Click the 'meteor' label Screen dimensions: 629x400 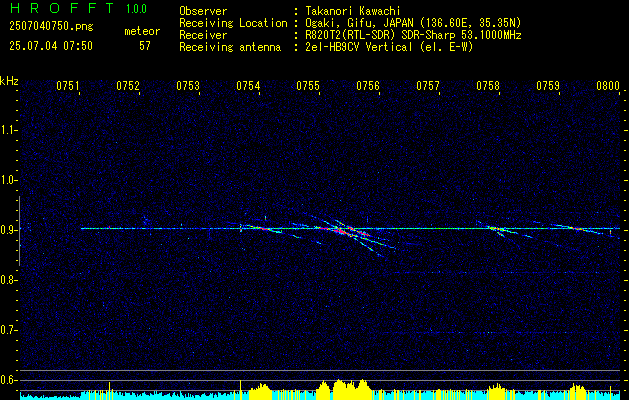[142, 31]
